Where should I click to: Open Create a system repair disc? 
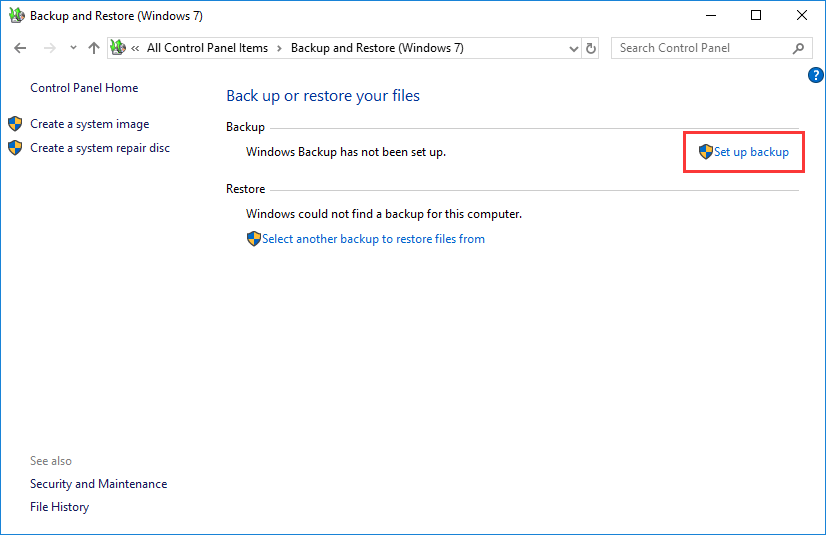point(100,148)
